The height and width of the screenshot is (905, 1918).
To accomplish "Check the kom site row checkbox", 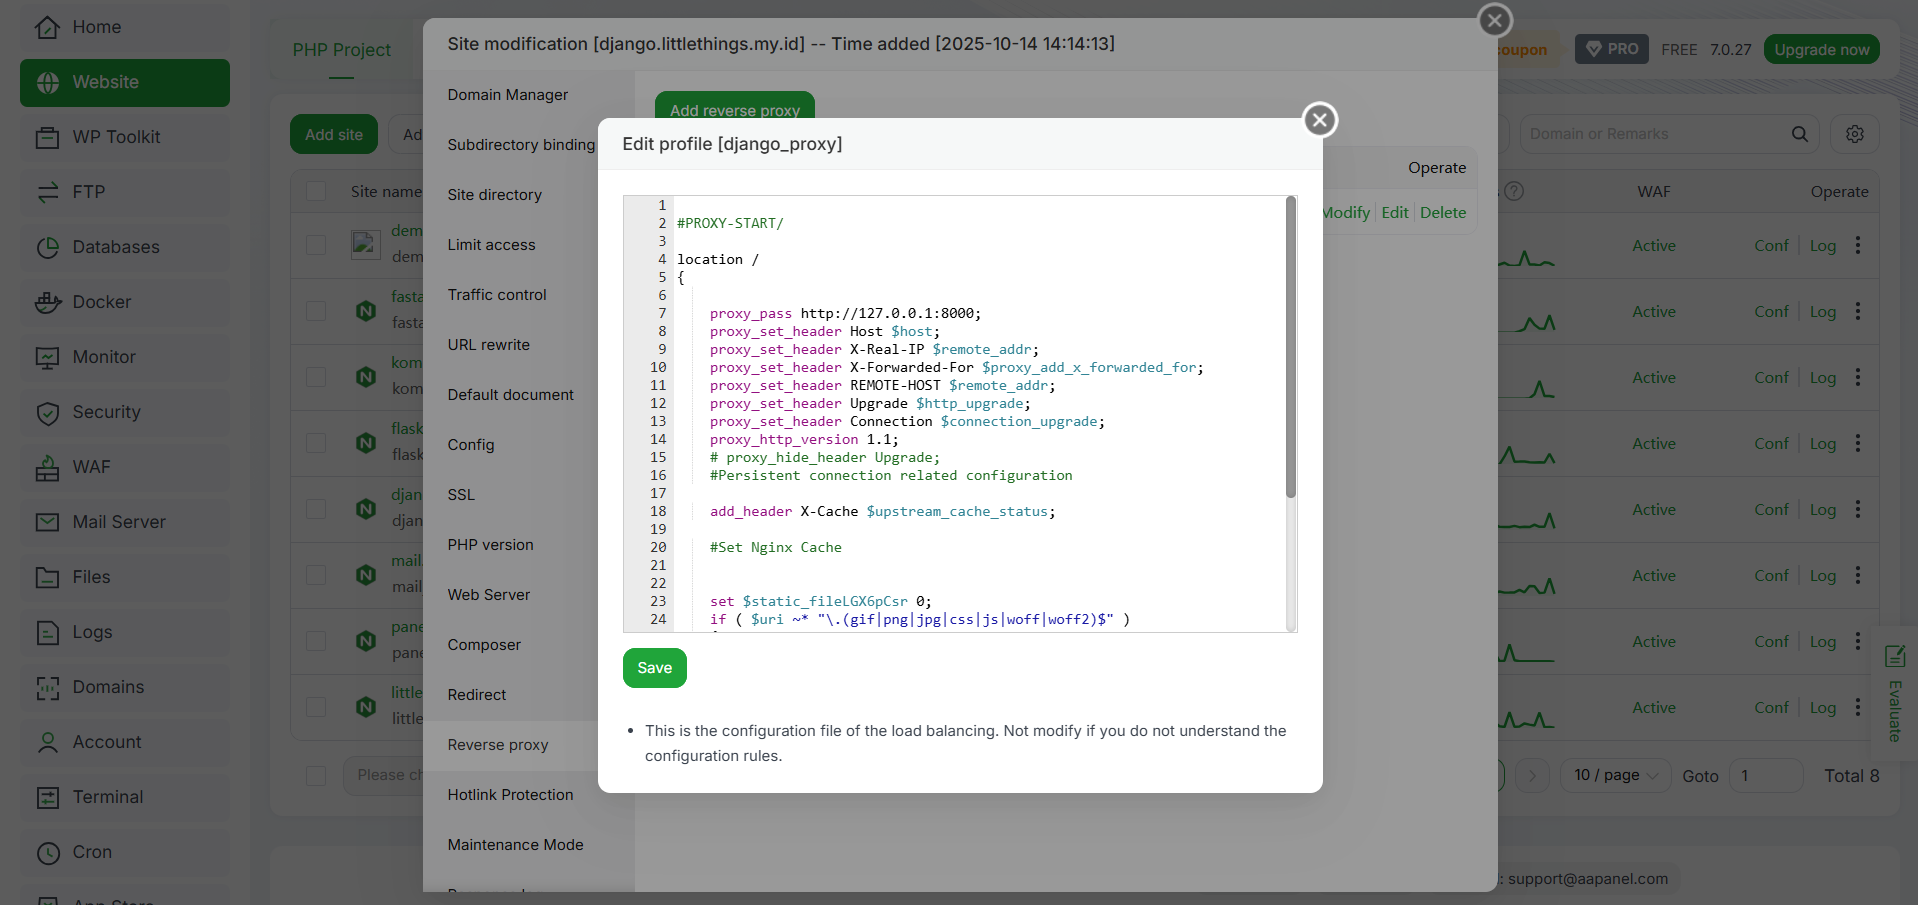I will click(316, 377).
